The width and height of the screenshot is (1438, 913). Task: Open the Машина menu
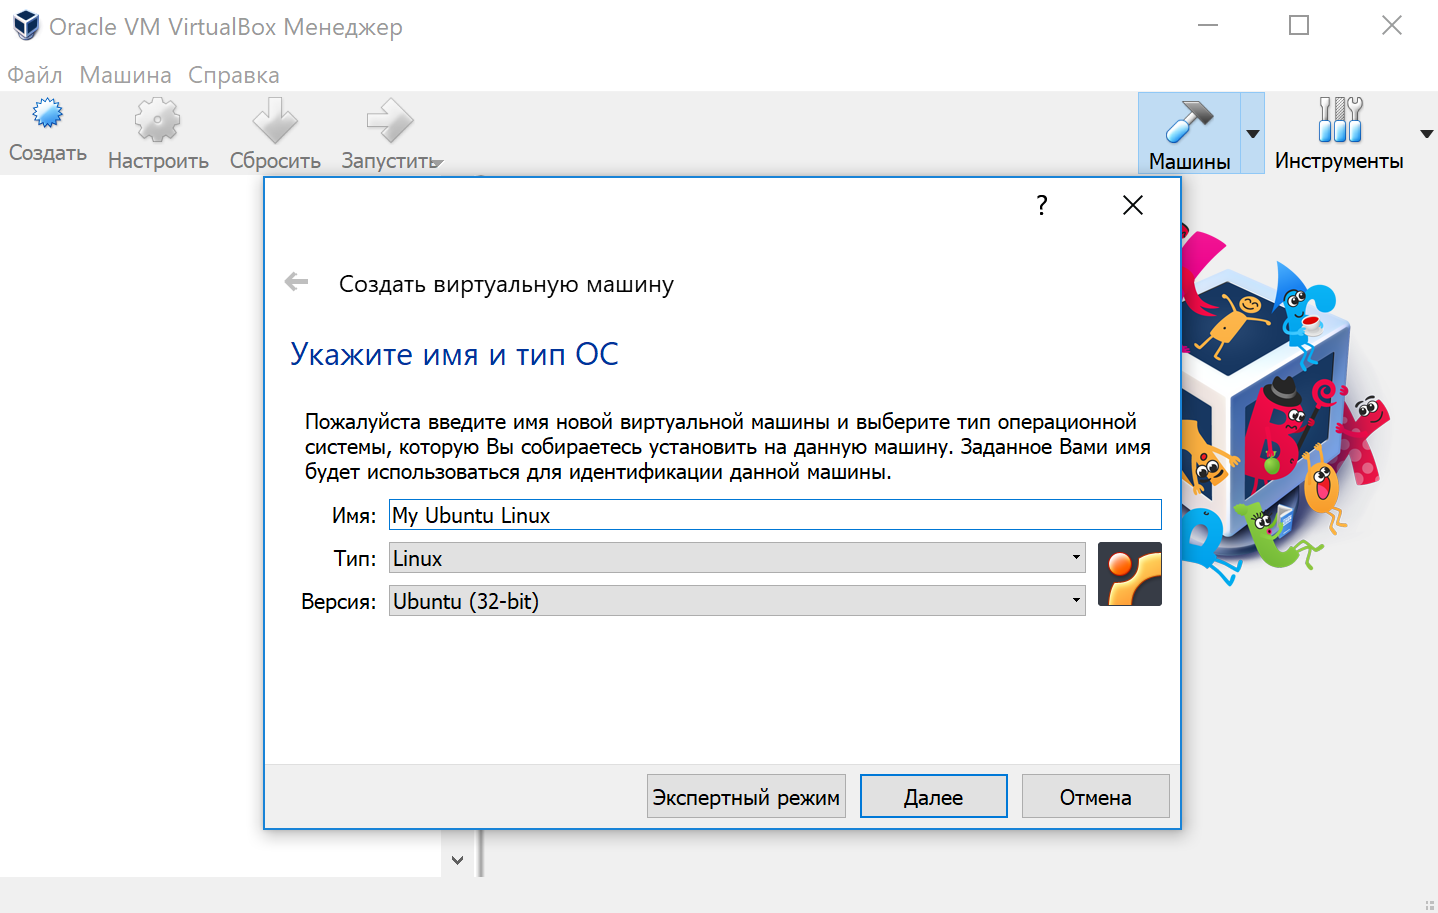(124, 74)
